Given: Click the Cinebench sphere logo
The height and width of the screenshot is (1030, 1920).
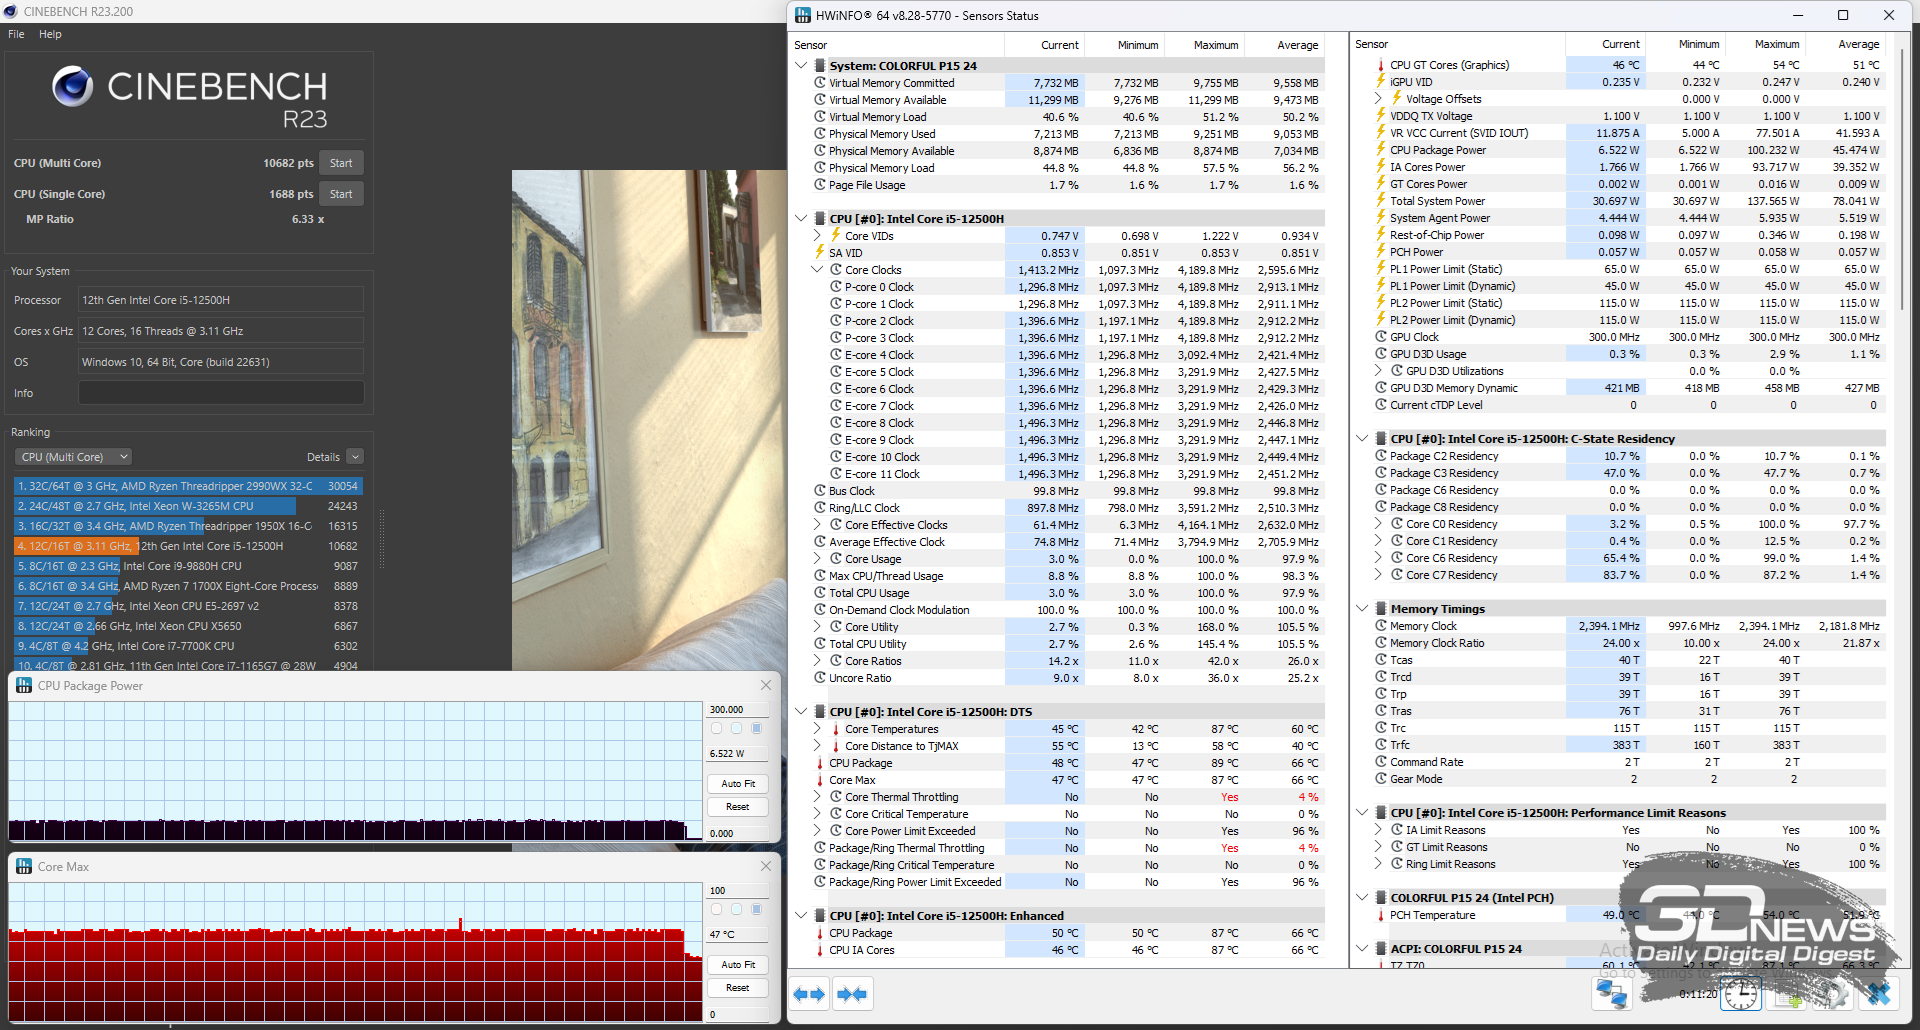Looking at the screenshot, I should tap(72, 87).
